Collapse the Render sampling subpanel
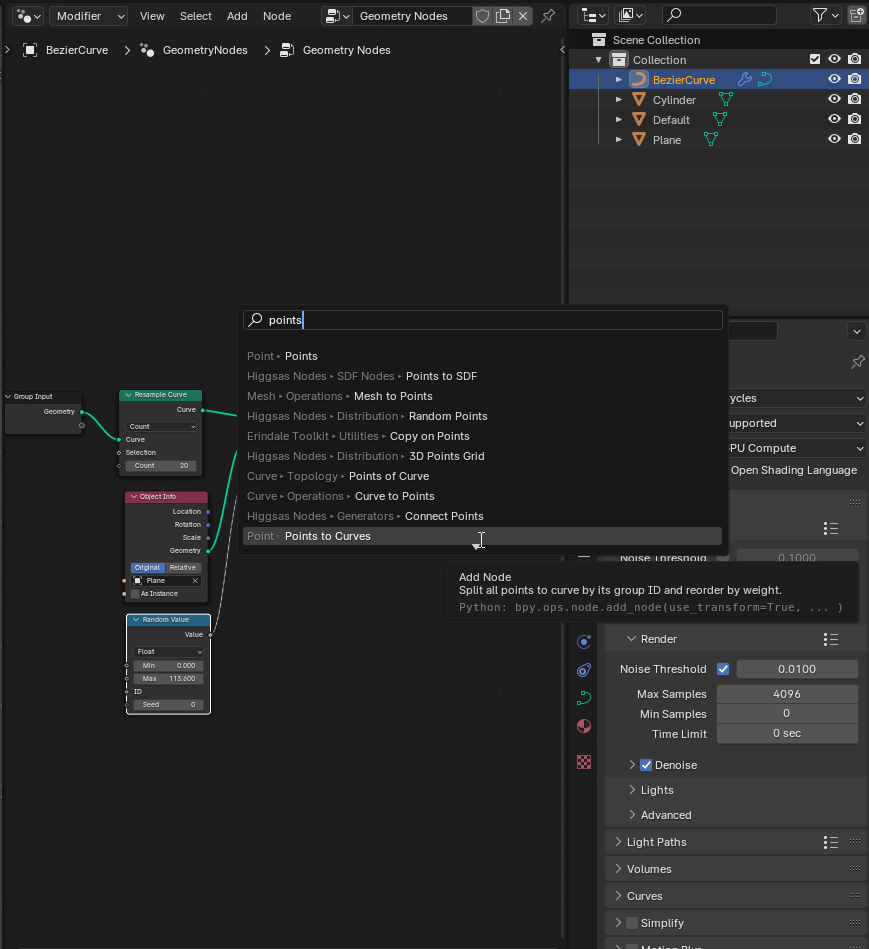This screenshot has height=949, width=869. [x=632, y=639]
